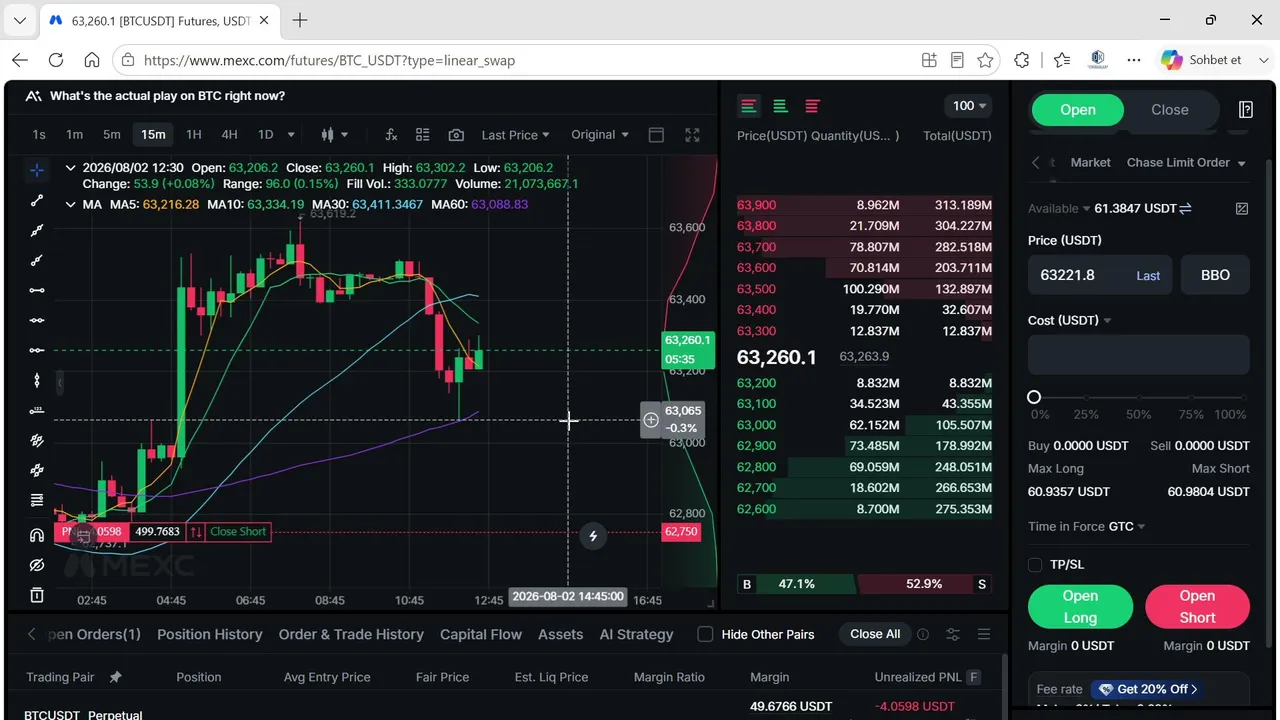
Task: Click info icon next to Close All
Action: [923, 634]
